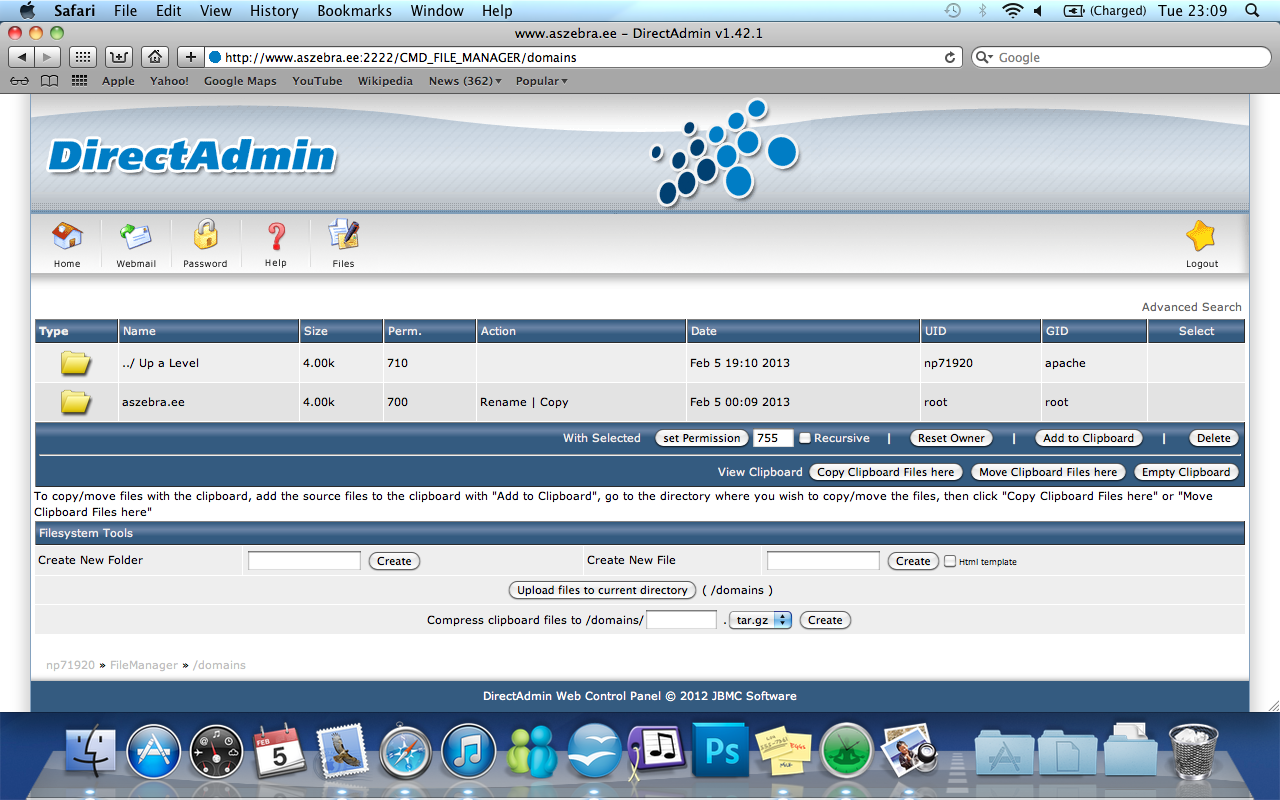Click the Add to Clipboard button
This screenshot has height=800, width=1280.
click(1088, 438)
